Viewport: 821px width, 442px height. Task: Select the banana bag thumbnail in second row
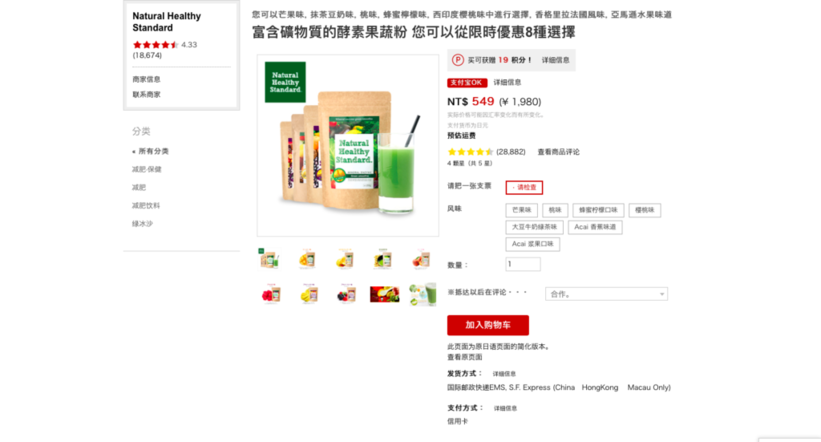click(x=308, y=294)
